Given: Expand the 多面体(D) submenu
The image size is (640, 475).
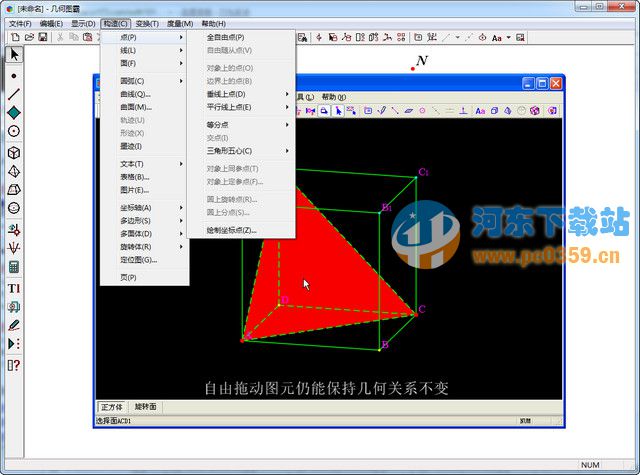Looking at the screenshot, I should tap(144, 234).
